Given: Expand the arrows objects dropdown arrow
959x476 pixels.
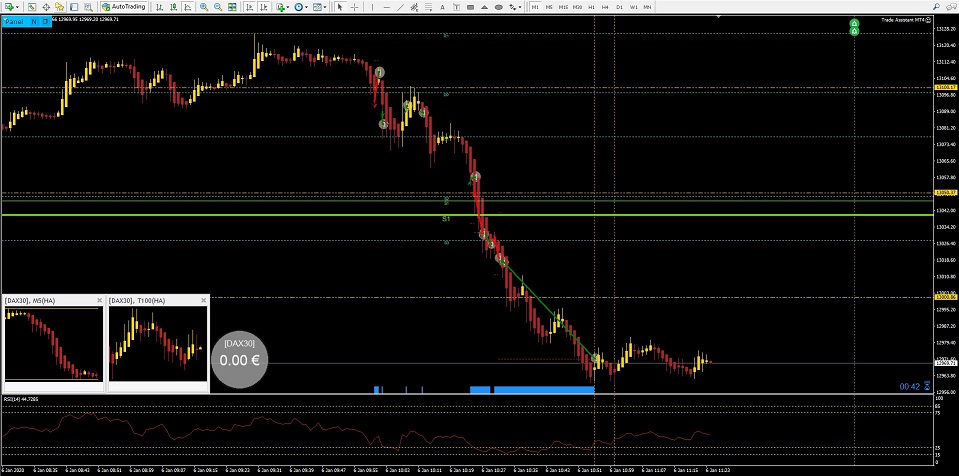Looking at the screenshot, I should tap(520, 7).
